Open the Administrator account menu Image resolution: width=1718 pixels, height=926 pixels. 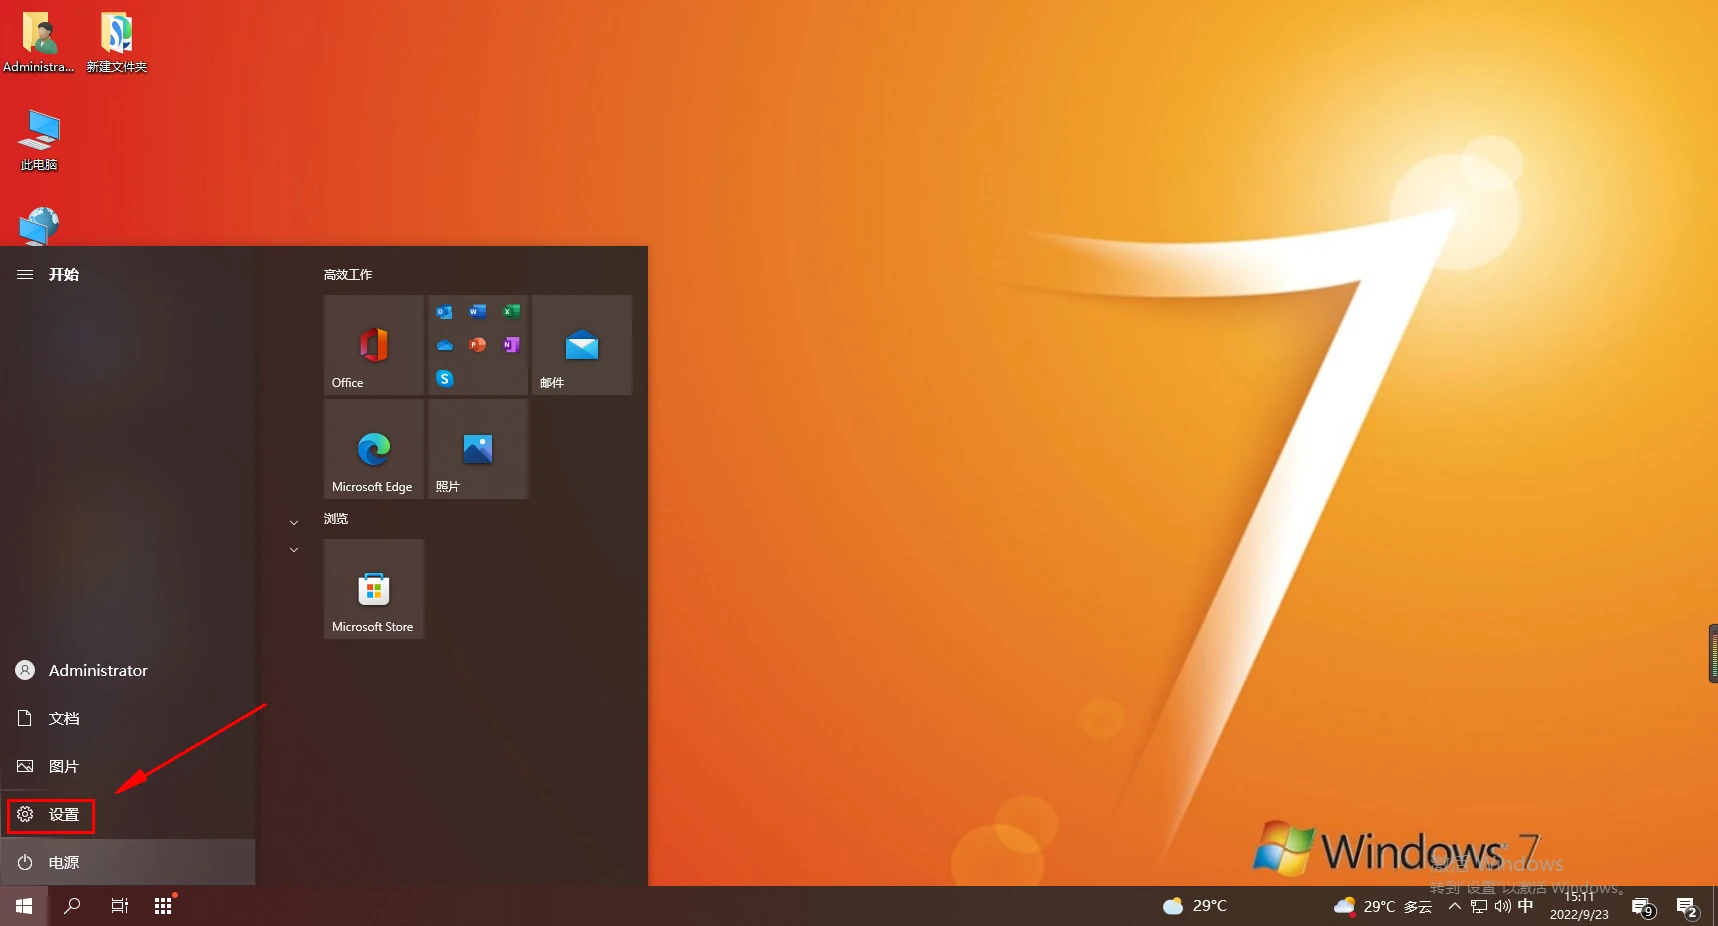click(128, 670)
